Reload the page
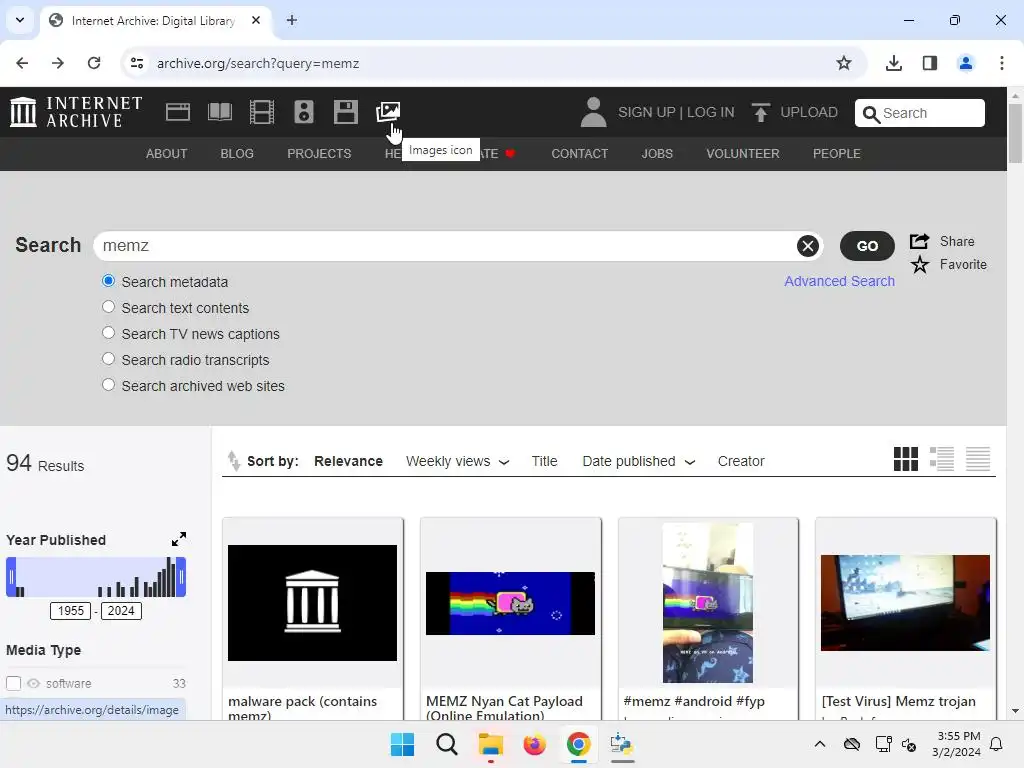The width and height of the screenshot is (1024, 768). pyautogui.click(x=94, y=63)
